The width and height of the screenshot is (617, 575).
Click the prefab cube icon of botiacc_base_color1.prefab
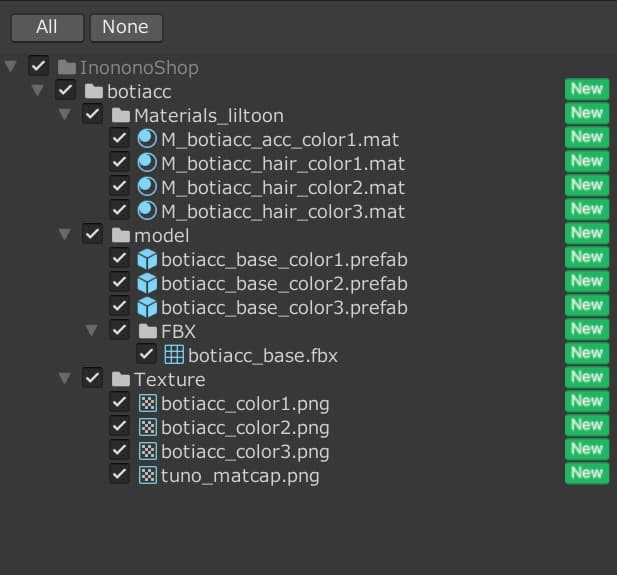147,259
